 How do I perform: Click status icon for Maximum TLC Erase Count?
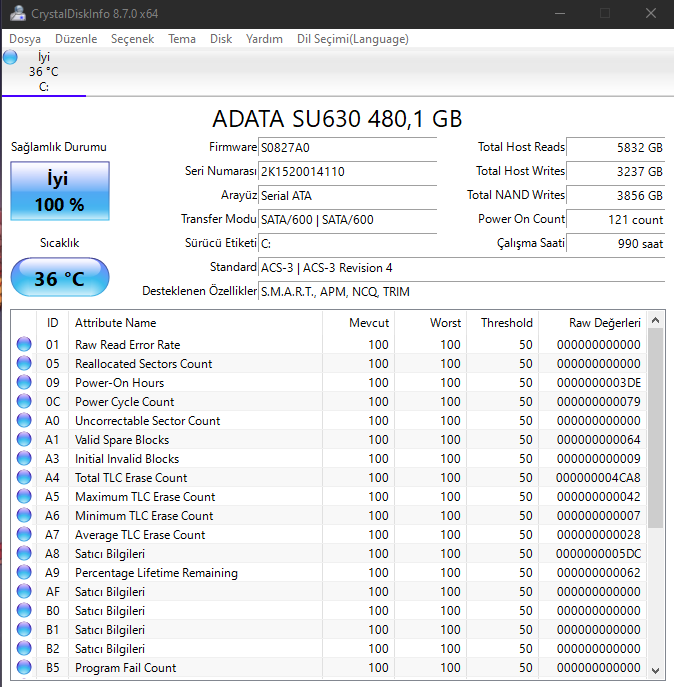[24, 496]
